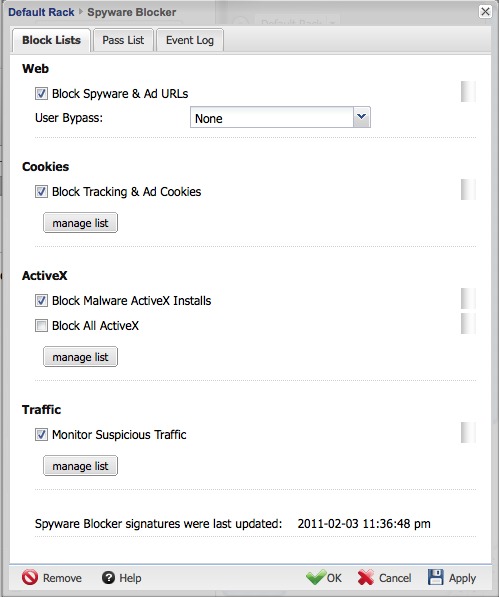Click the Apply floppy disk icon
Screen dimensions: 499x597
(436, 577)
